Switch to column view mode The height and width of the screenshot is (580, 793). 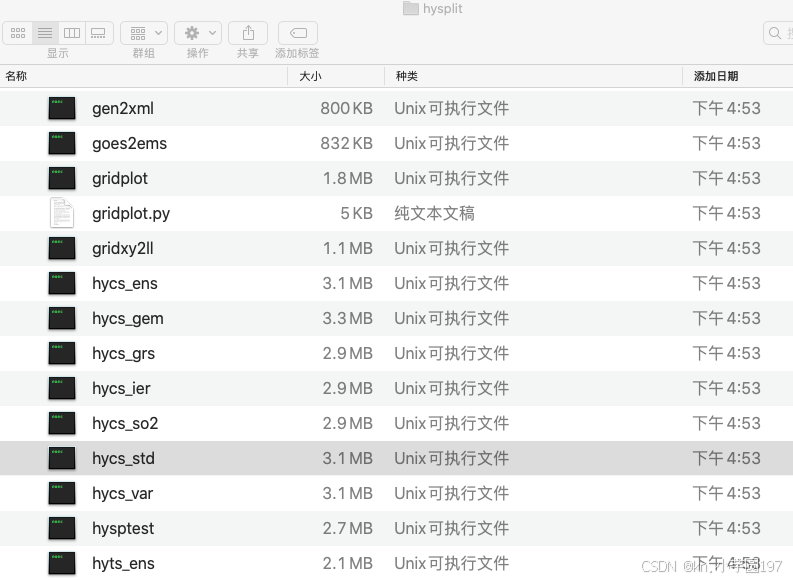[x=72, y=33]
